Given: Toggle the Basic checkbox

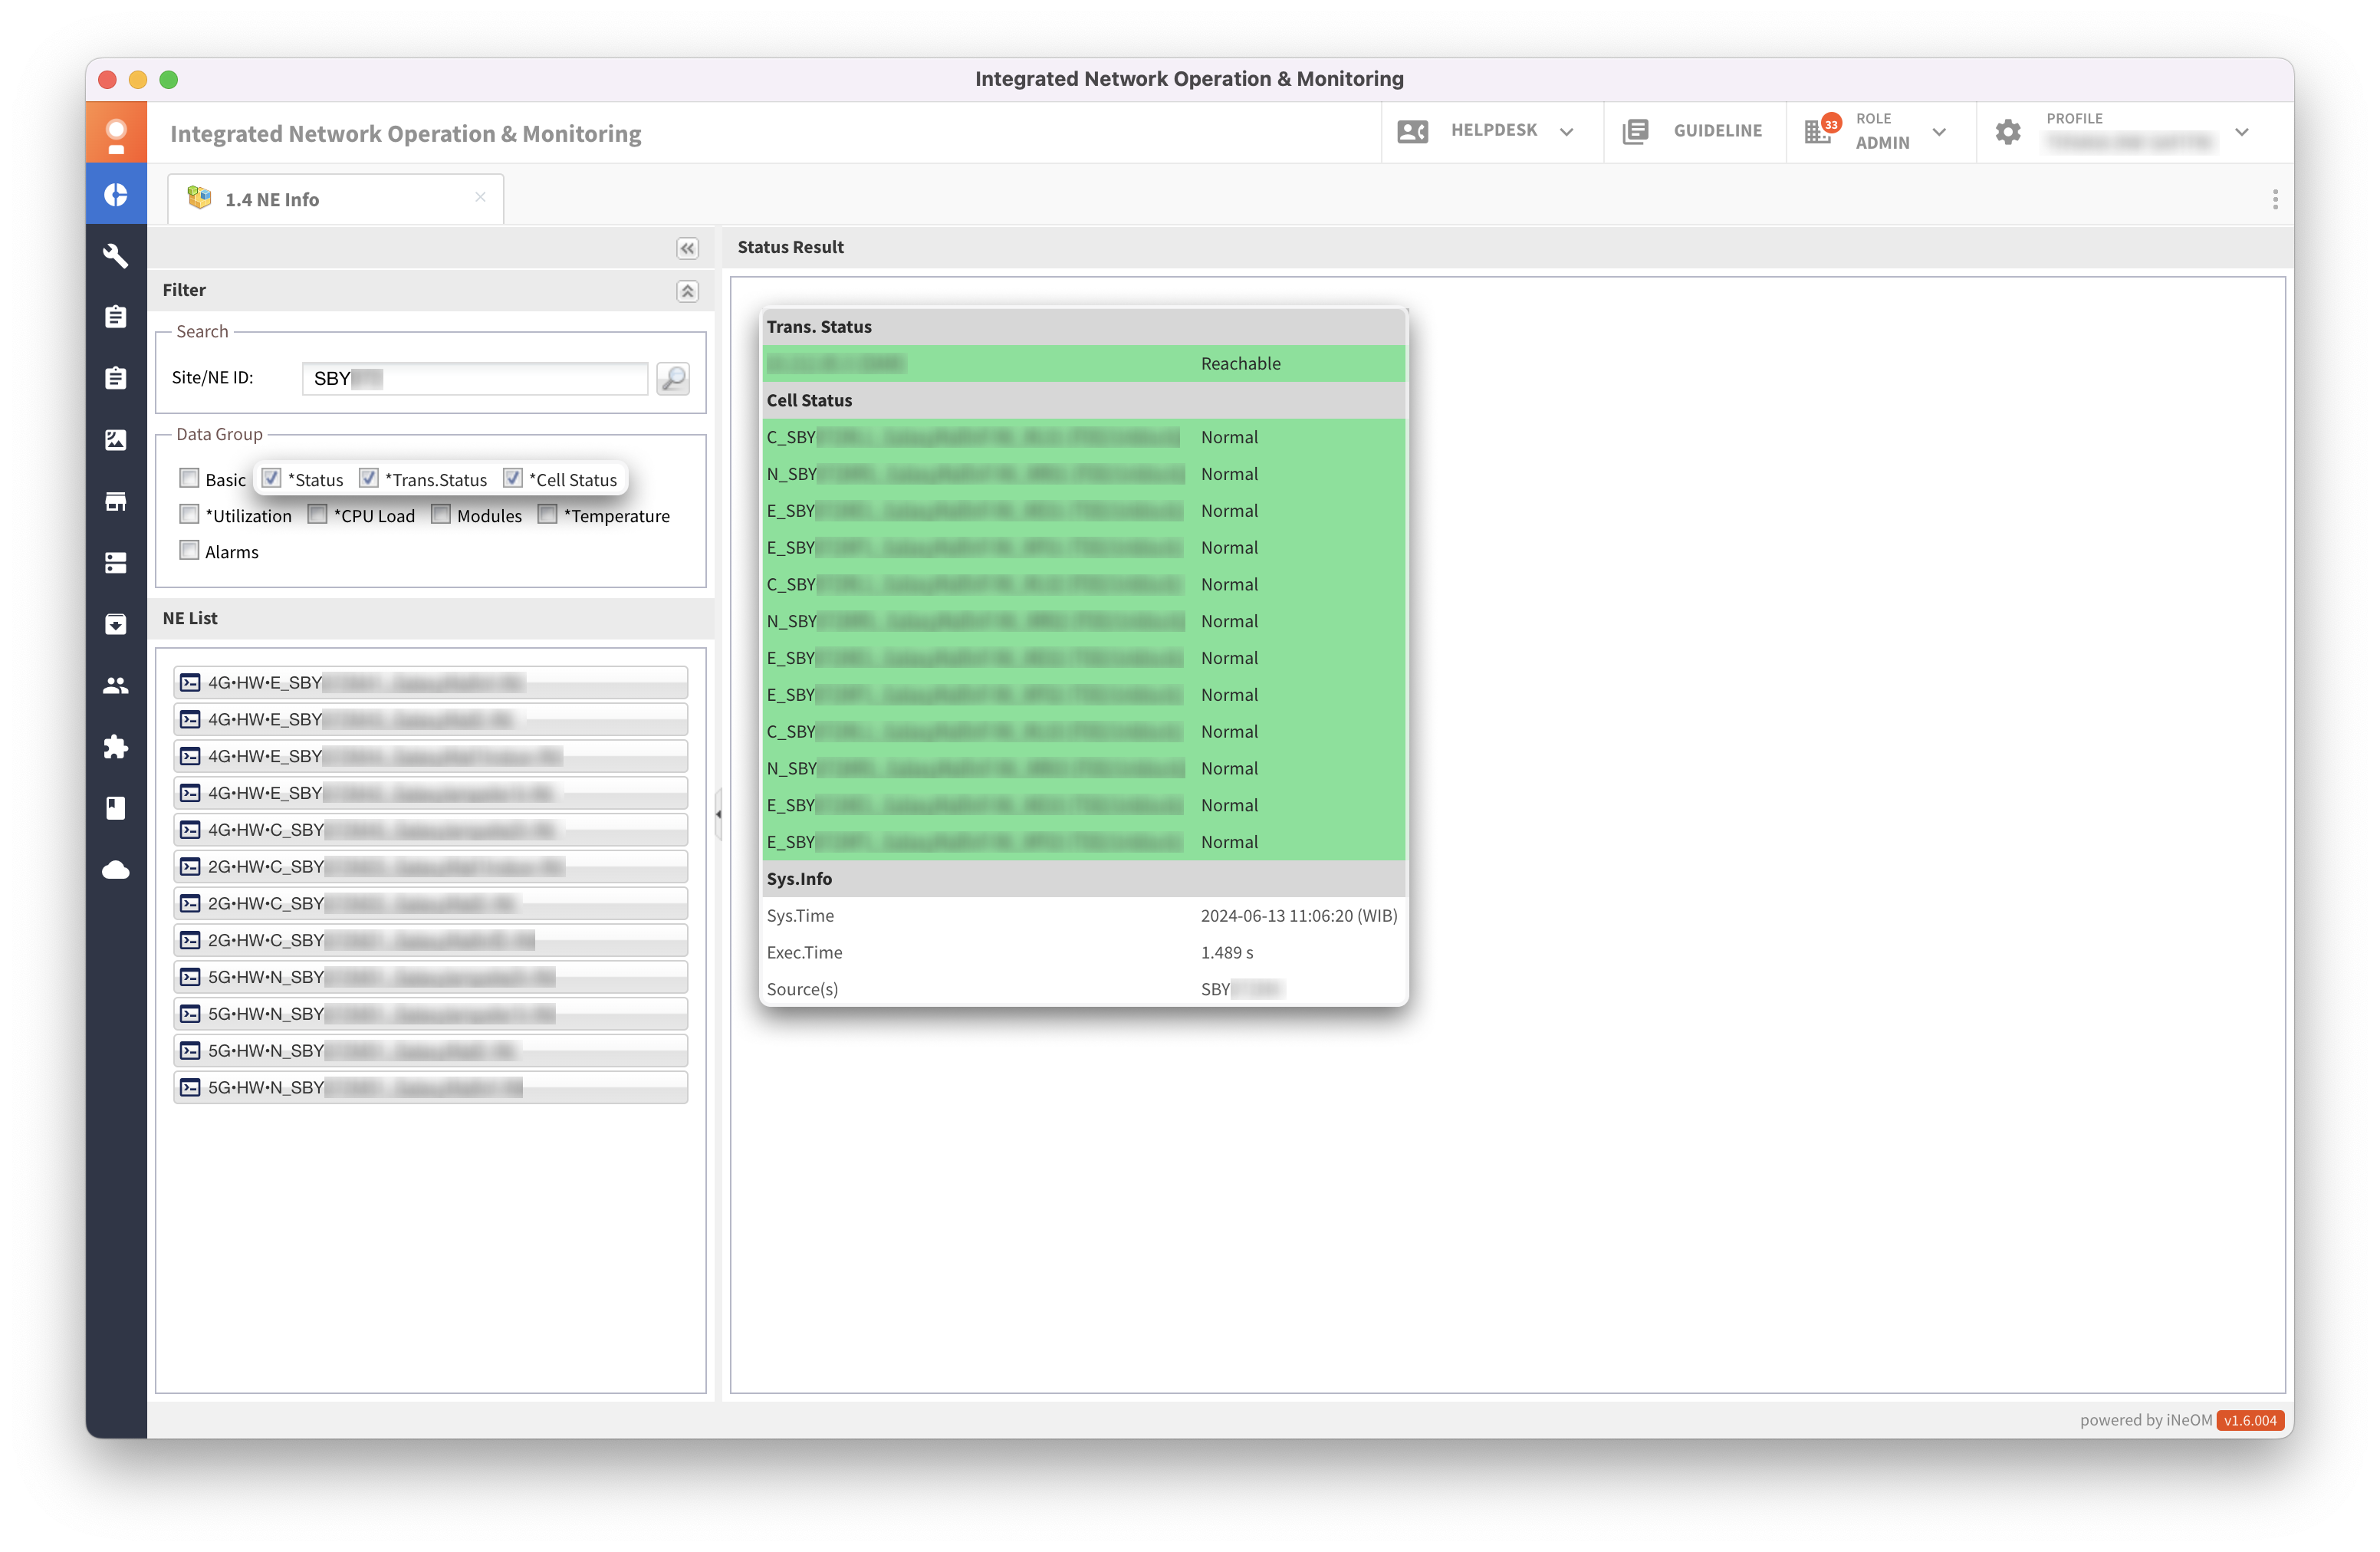Looking at the screenshot, I should click(x=189, y=479).
